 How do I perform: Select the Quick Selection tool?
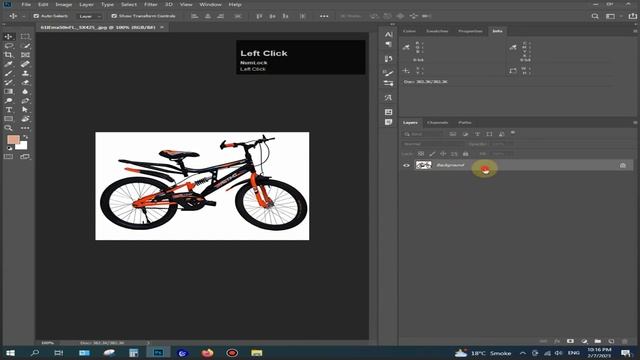click(x=25, y=46)
